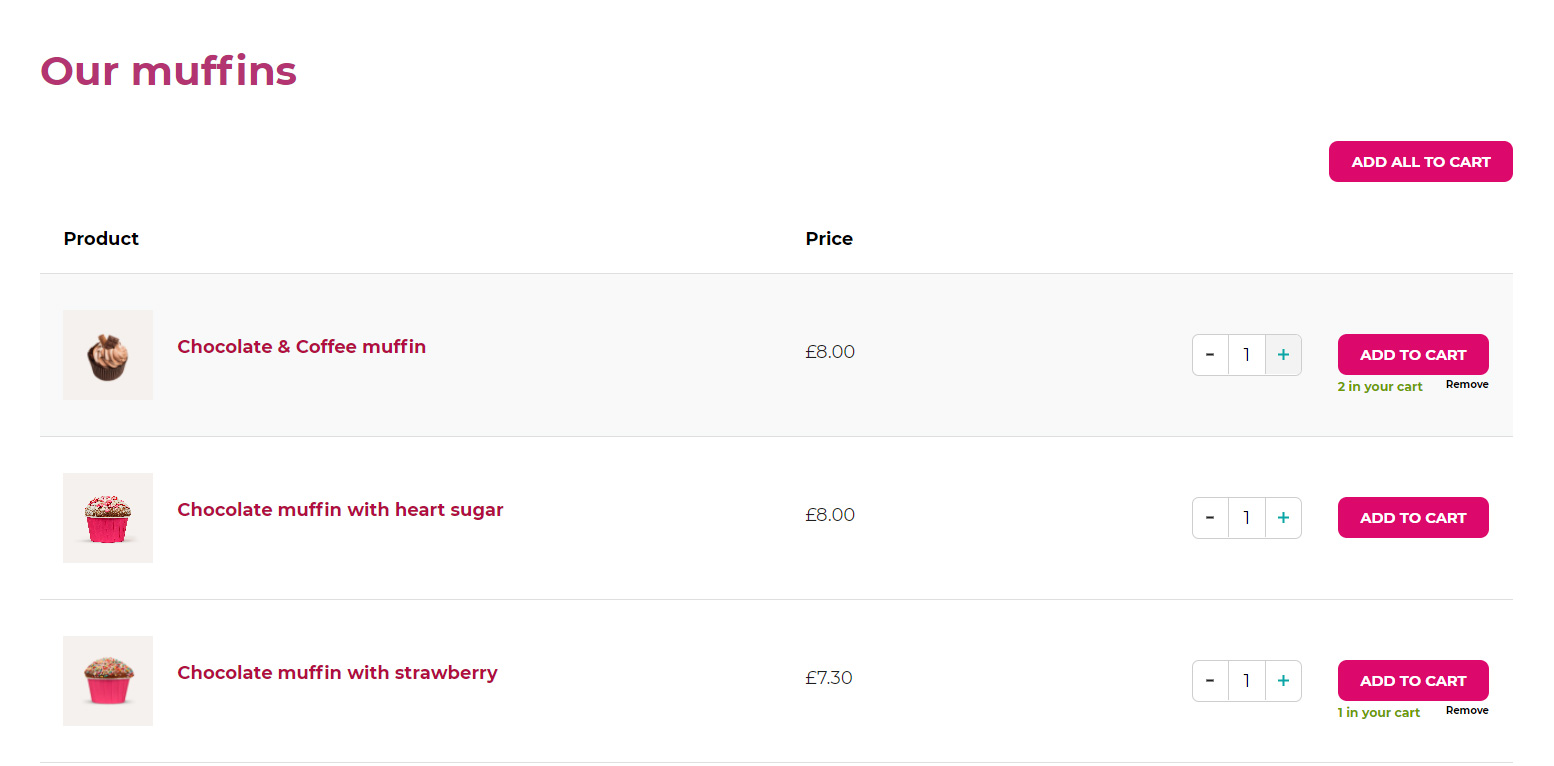Decrease quantity for Chocolate muffin with strawberry

click(x=1210, y=681)
